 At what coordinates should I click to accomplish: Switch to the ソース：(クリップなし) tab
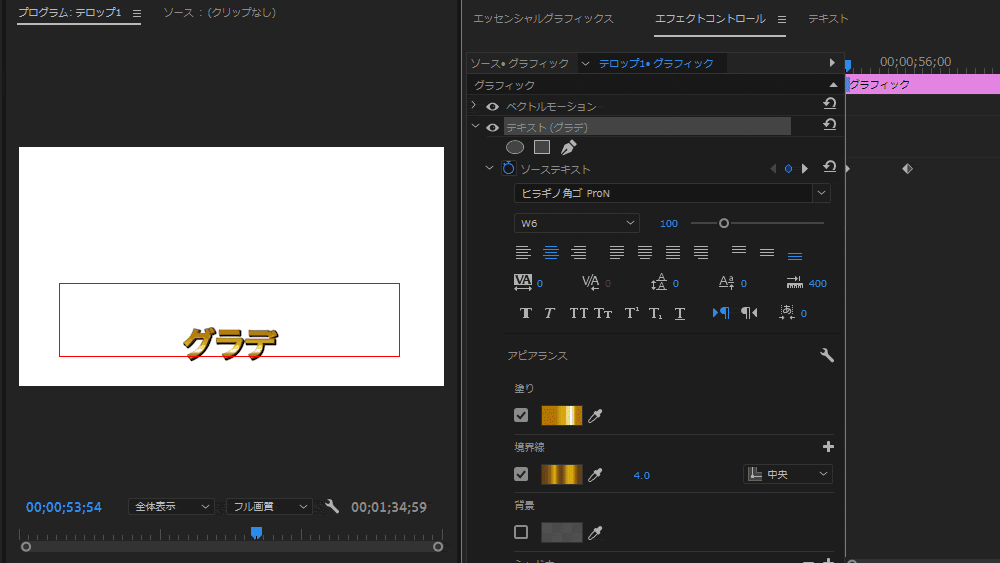219,12
